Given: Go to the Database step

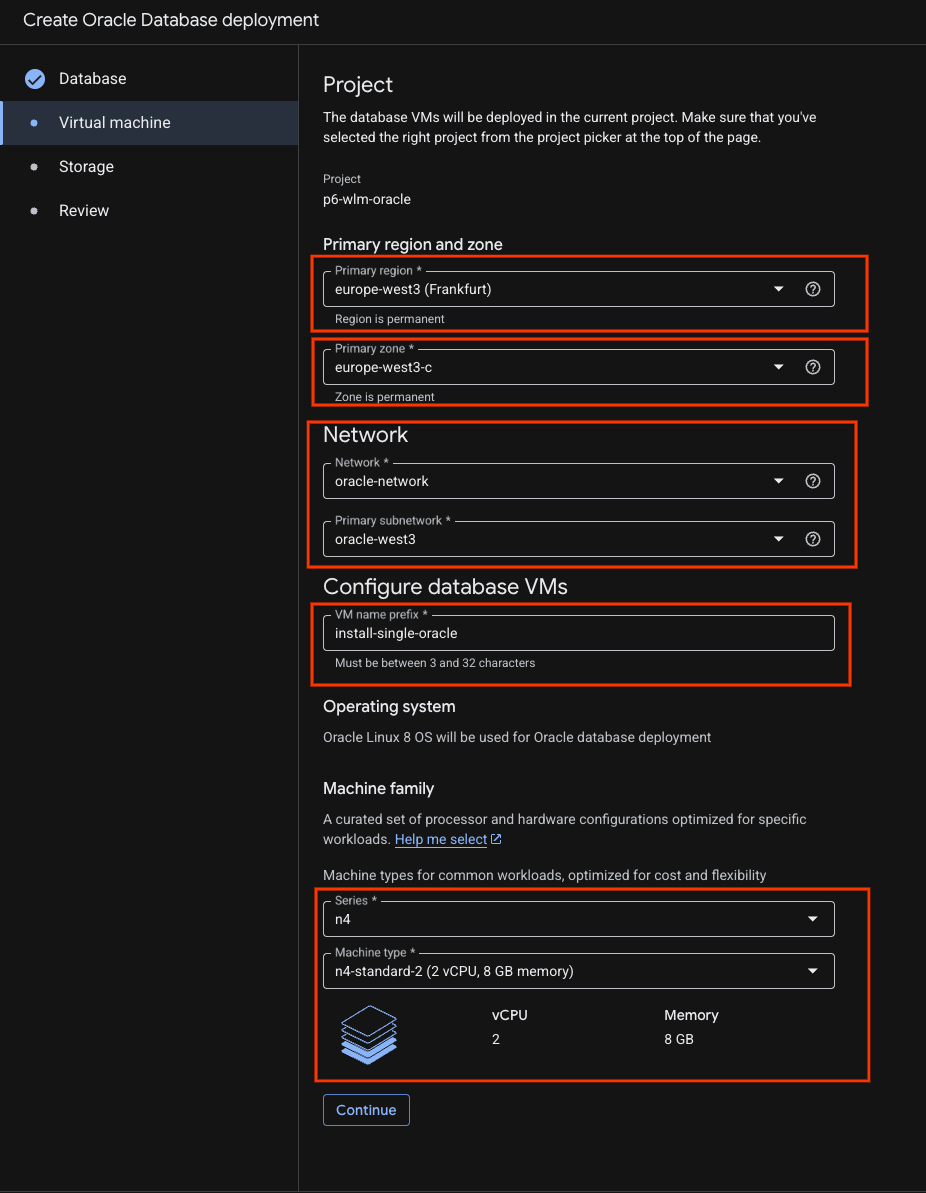Looking at the screenshot, I should click(149, 78).
